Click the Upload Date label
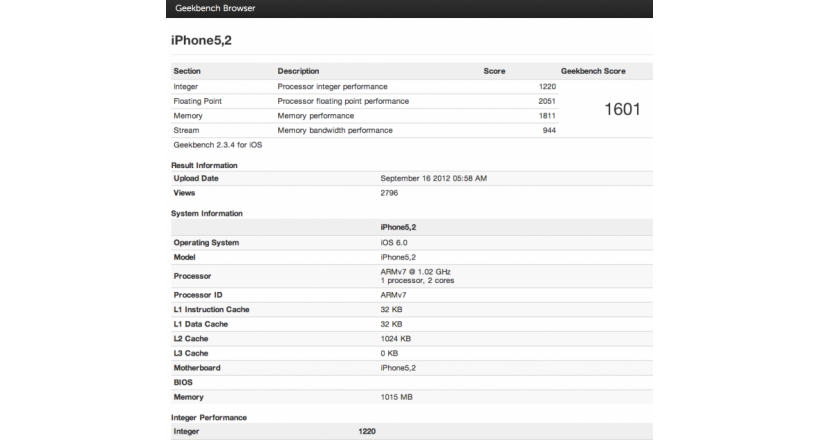 pos(196,178)
